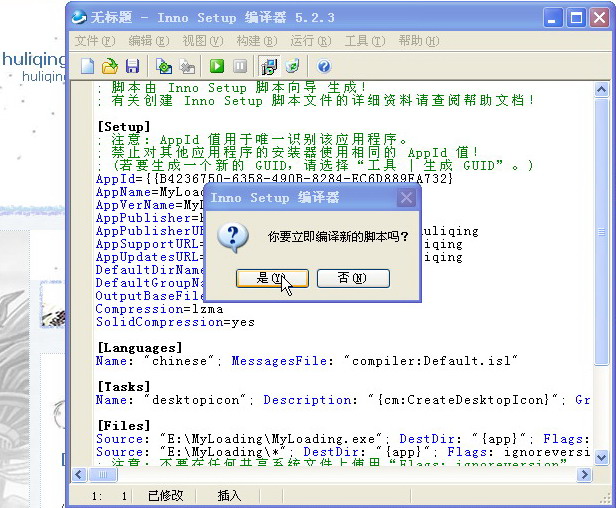Screen dimensions: 616x508
Task: Open Help with the question mark icon
Action: click(x=324, y=66)
